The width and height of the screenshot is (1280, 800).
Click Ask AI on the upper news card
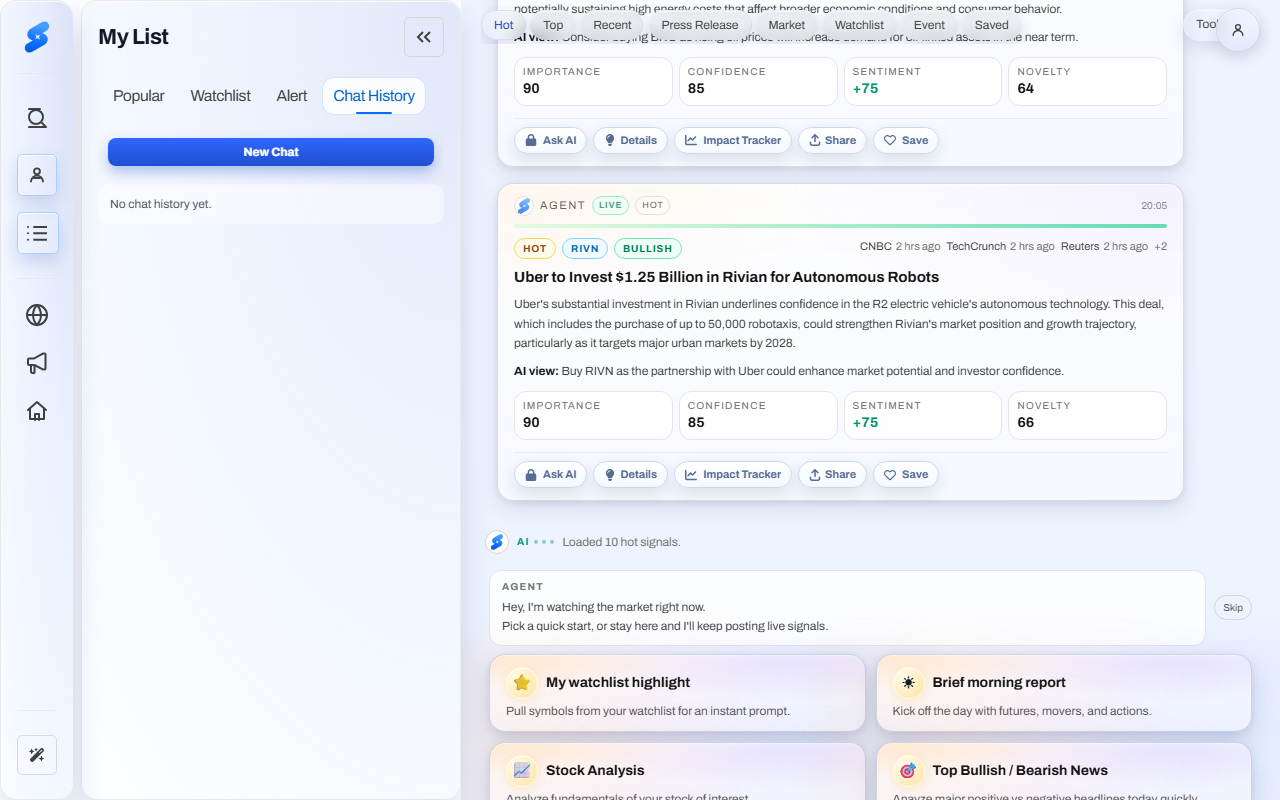pyautogui.click(x=550, y=140)
